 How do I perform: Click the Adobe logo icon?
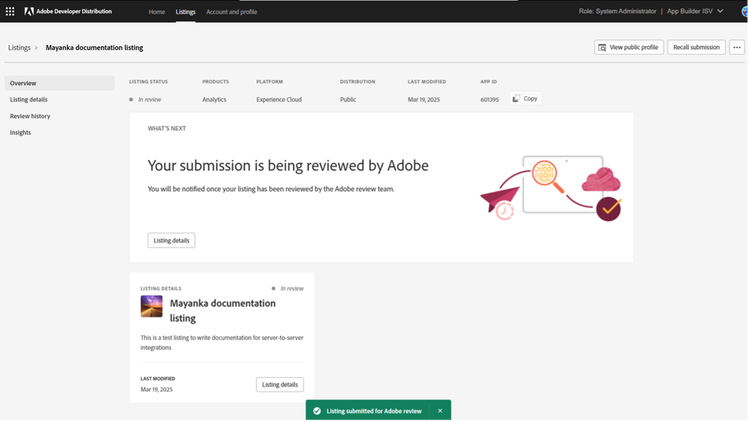point(29,11)
